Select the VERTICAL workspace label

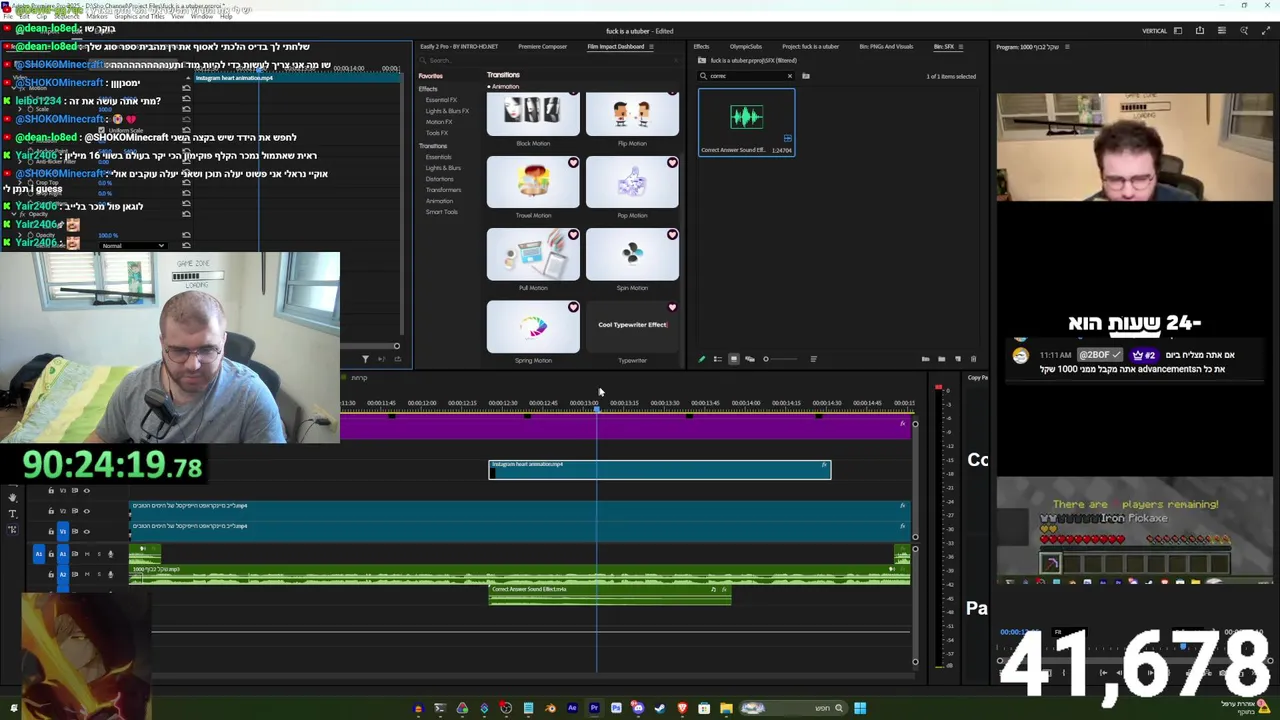[x=1154, y=31]
